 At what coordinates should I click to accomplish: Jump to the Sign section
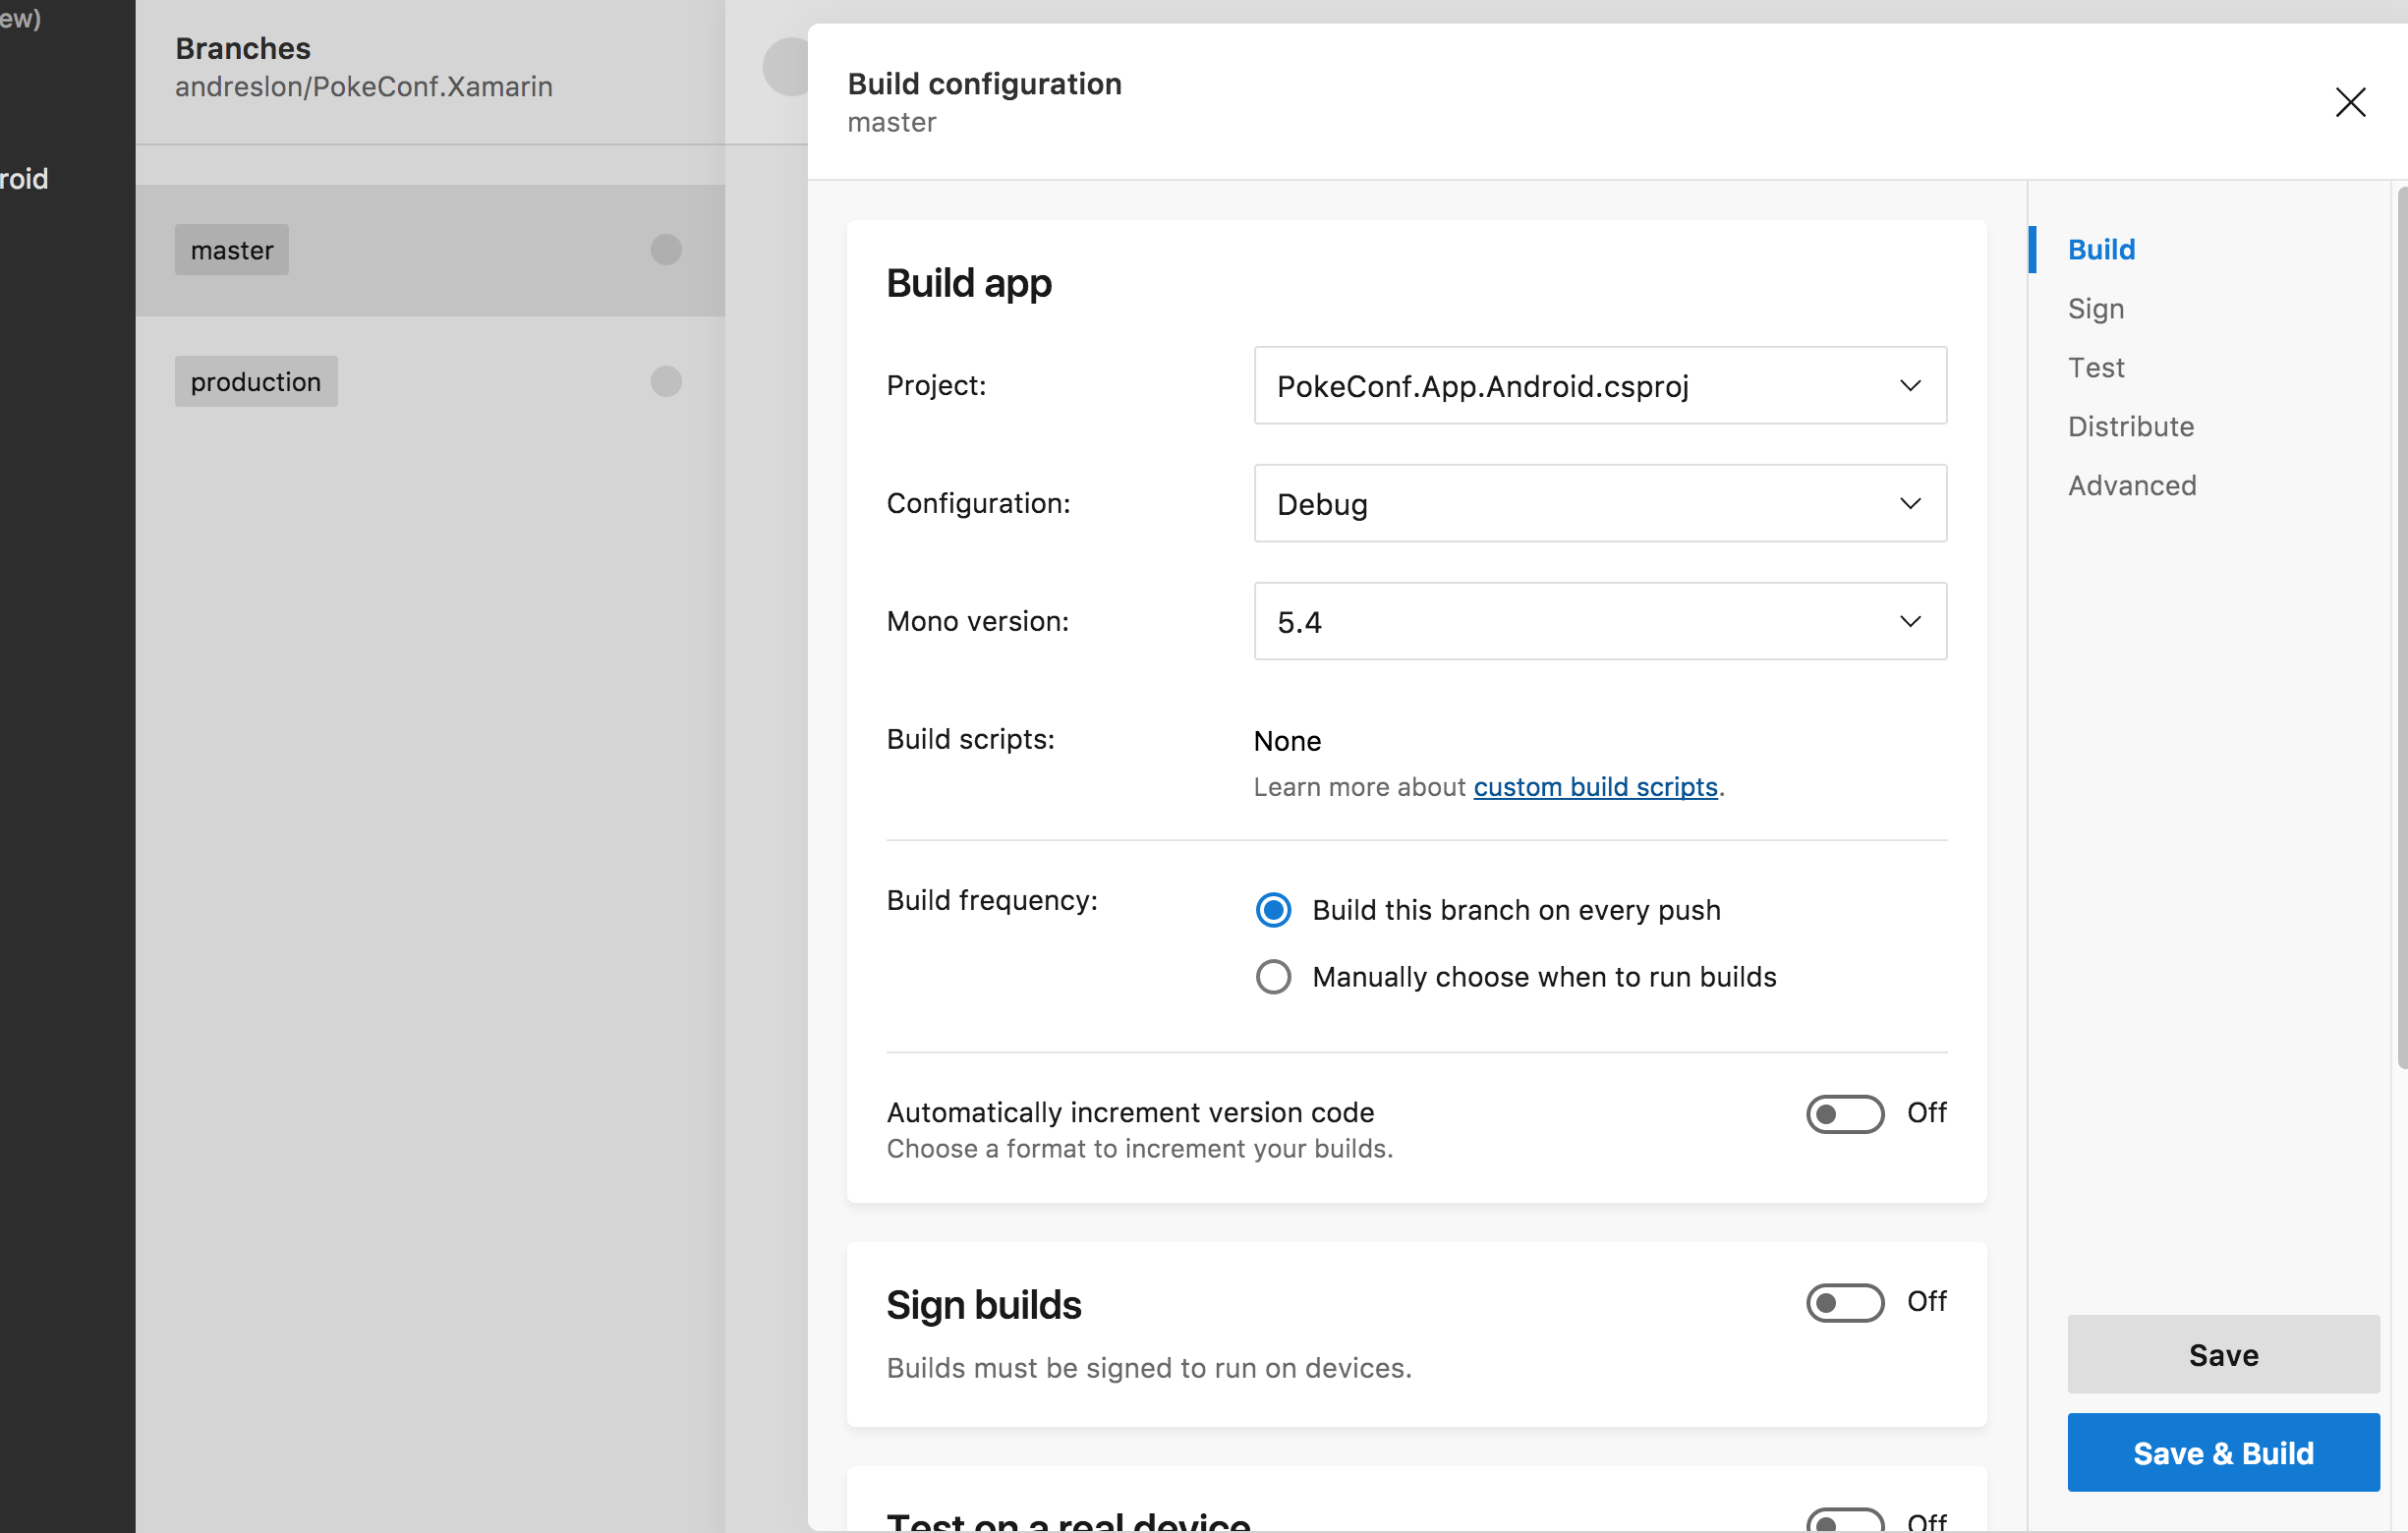[x=2095, y=309]
